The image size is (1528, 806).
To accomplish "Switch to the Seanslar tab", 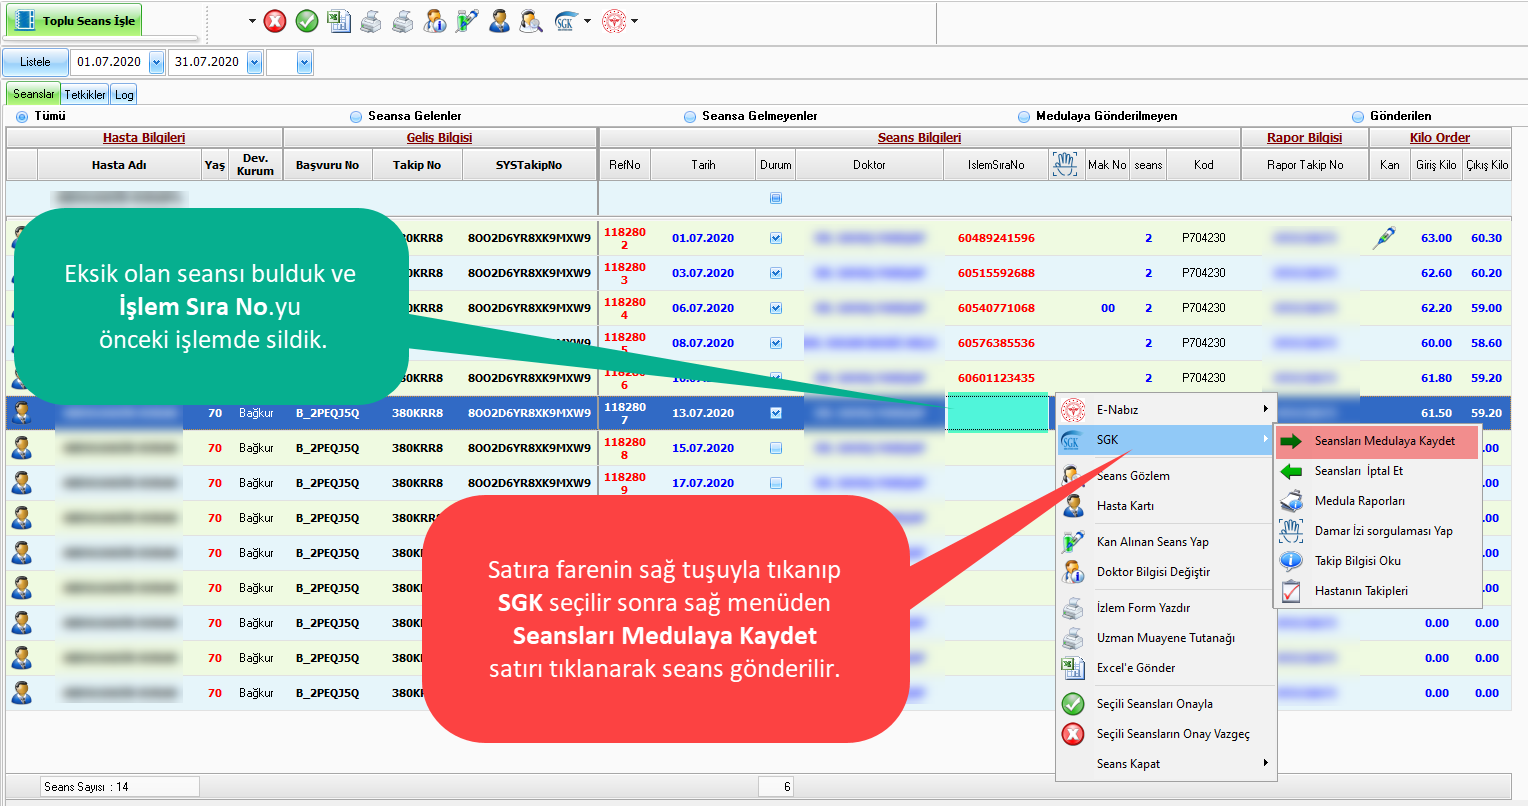I will click(33, 94).
